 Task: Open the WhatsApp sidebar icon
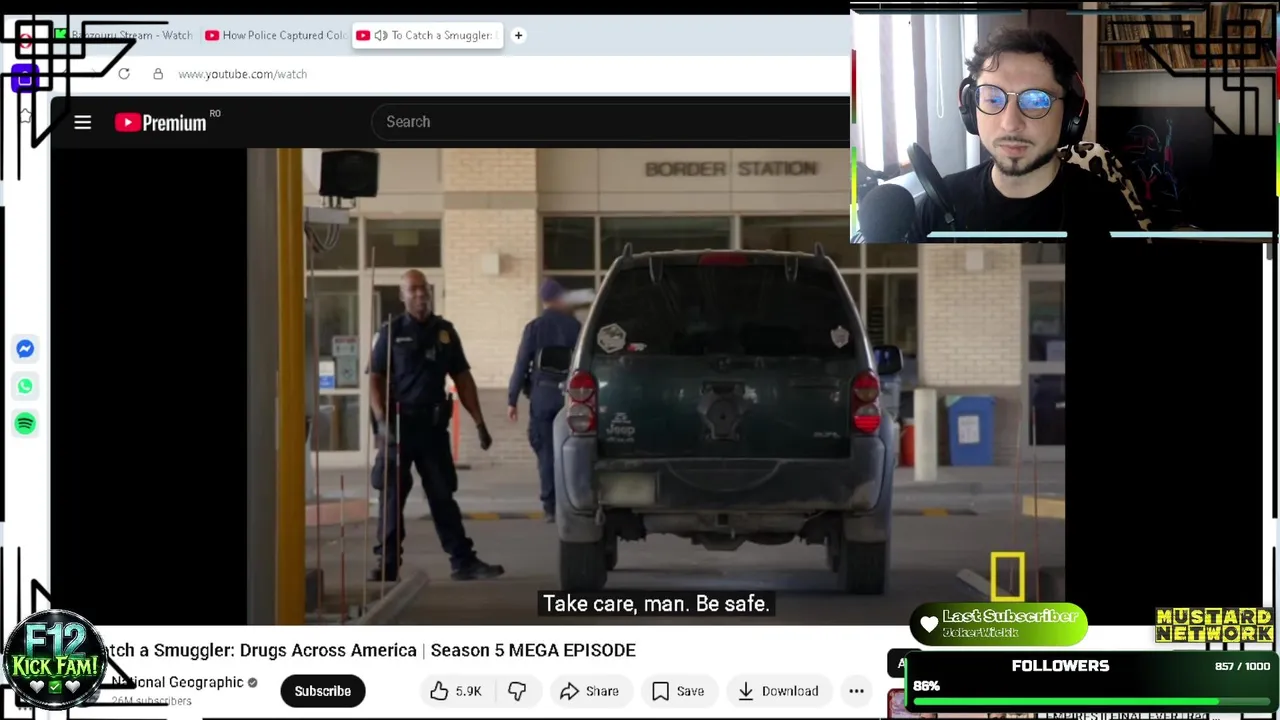tap(25, 386)
